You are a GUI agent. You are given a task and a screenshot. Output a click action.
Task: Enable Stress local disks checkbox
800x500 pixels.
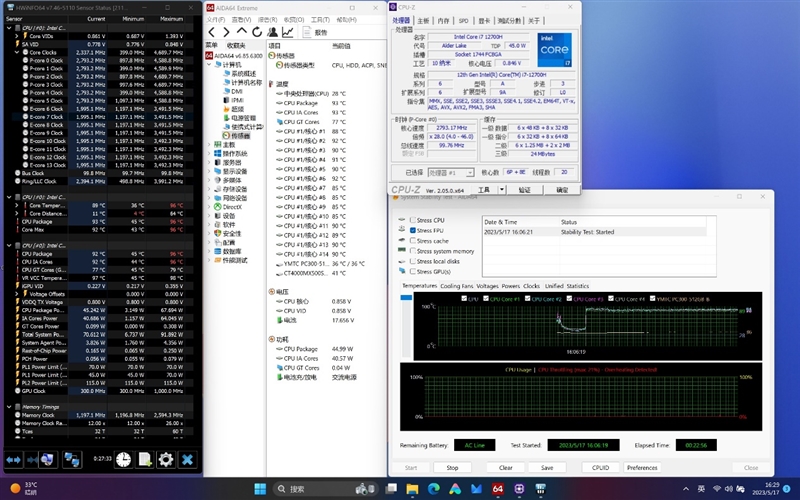click(x=413, y=261)
